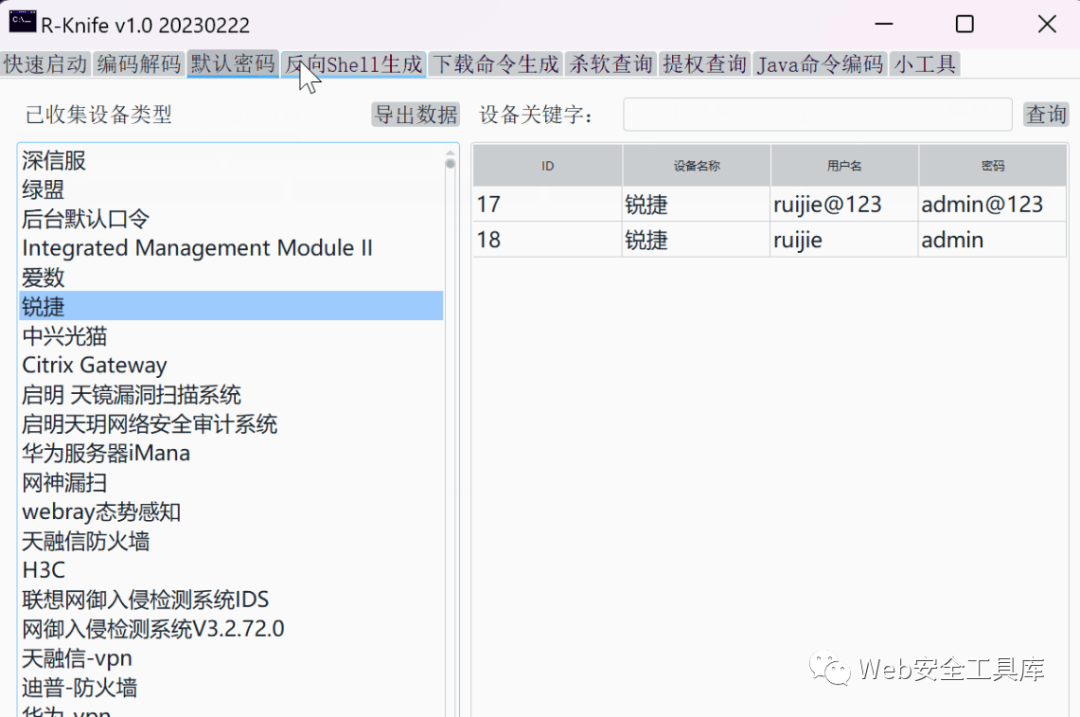Go to the 提权查询 tab
The image size is (1080, 717).
click(705, 64)
